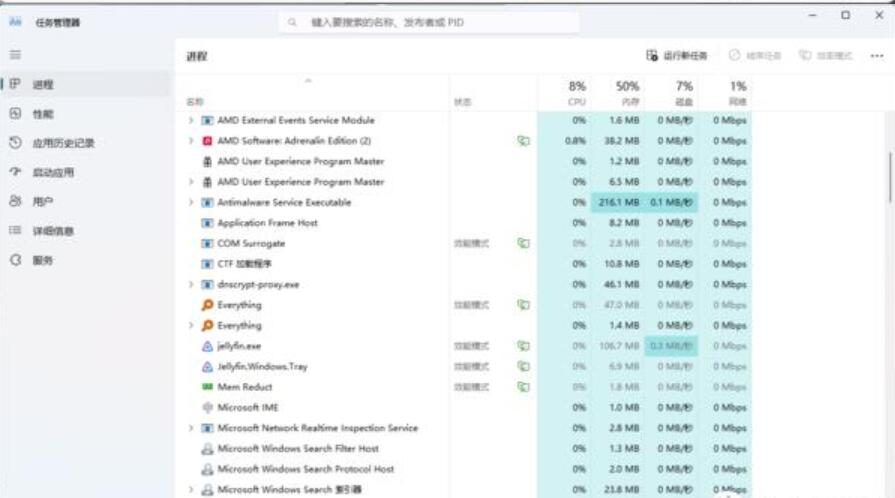This screenshot has width=895, height=498.
Task: Open the three-dots more options menu
Action: 877,56
